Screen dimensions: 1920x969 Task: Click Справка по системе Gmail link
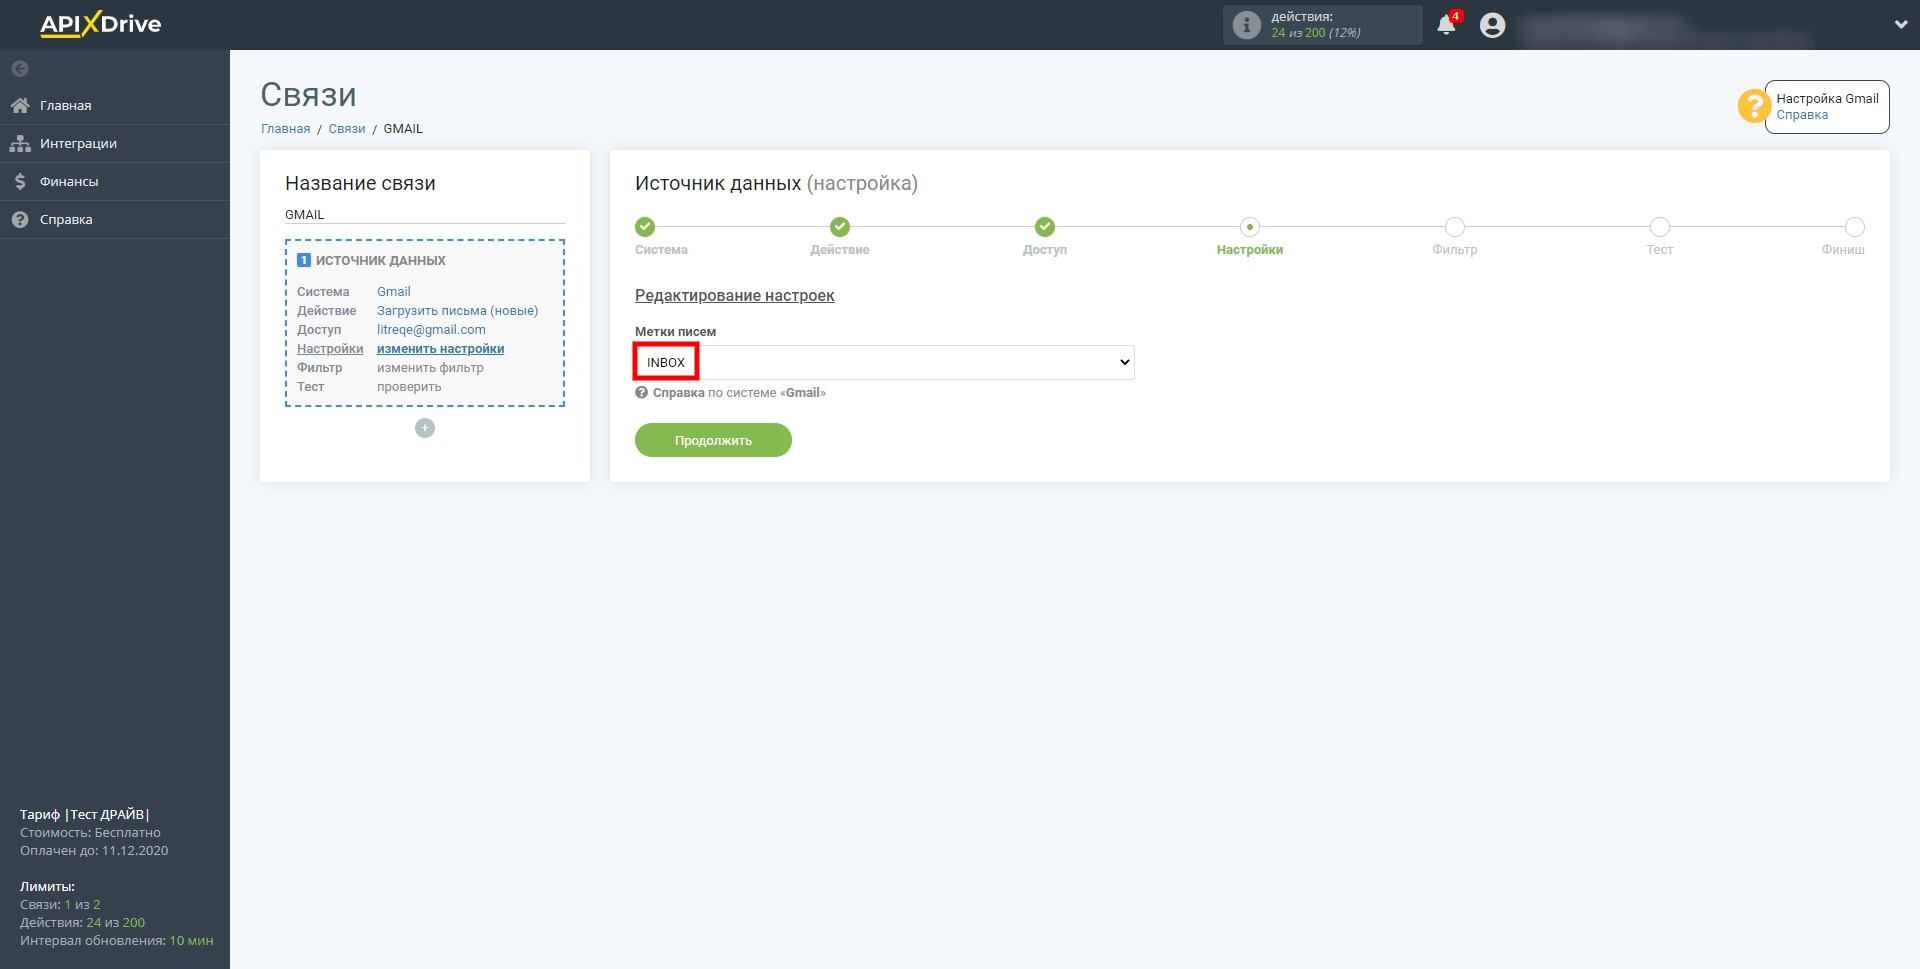point(739,393)
